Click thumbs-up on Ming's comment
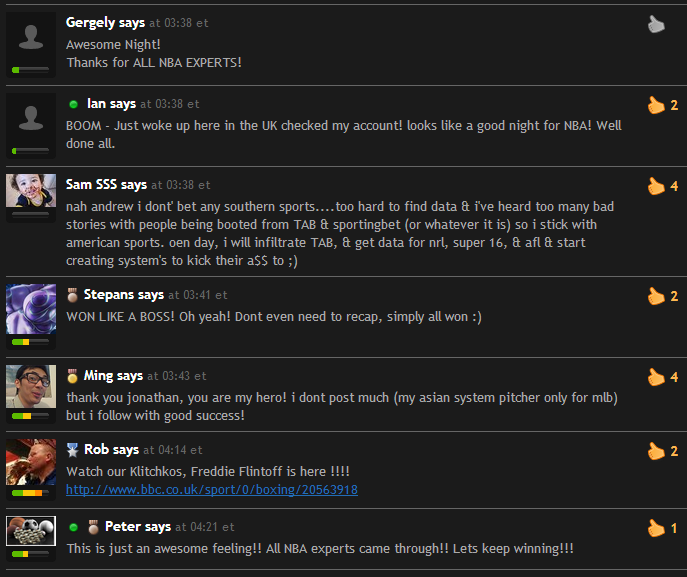687x577 pixels. click(x=656, y=377)
